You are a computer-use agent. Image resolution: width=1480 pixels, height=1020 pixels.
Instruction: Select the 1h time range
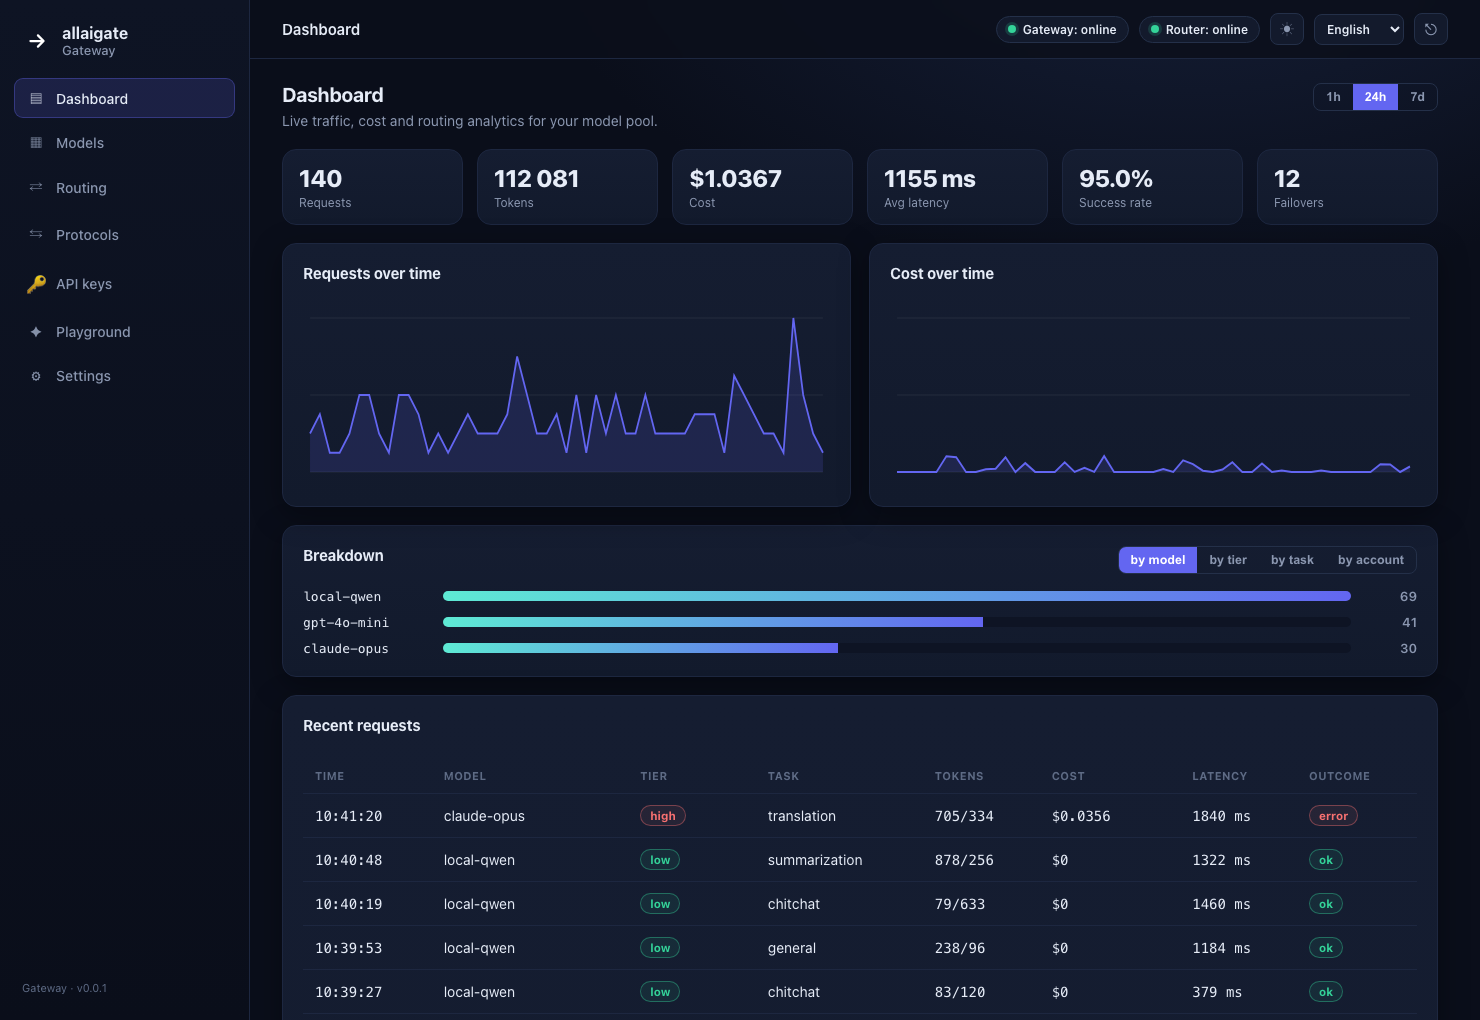1333,97
